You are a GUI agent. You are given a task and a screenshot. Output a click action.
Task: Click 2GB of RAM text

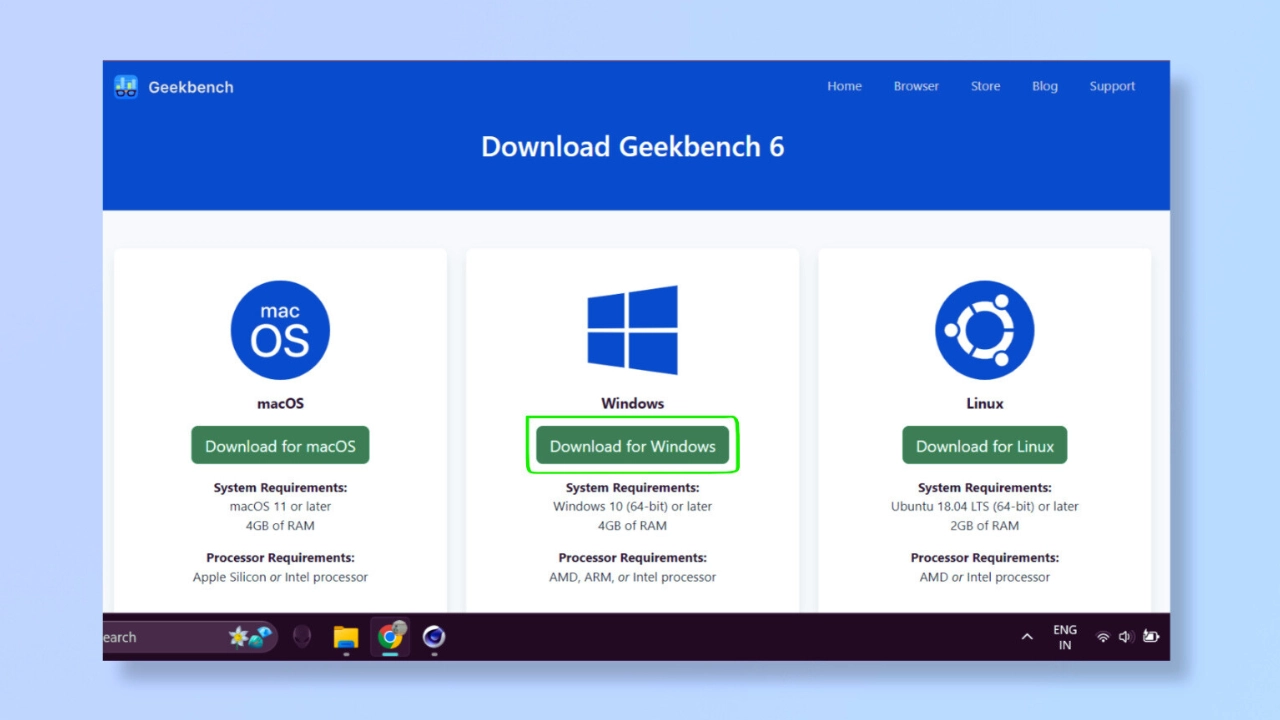click(x=985, y=526)
